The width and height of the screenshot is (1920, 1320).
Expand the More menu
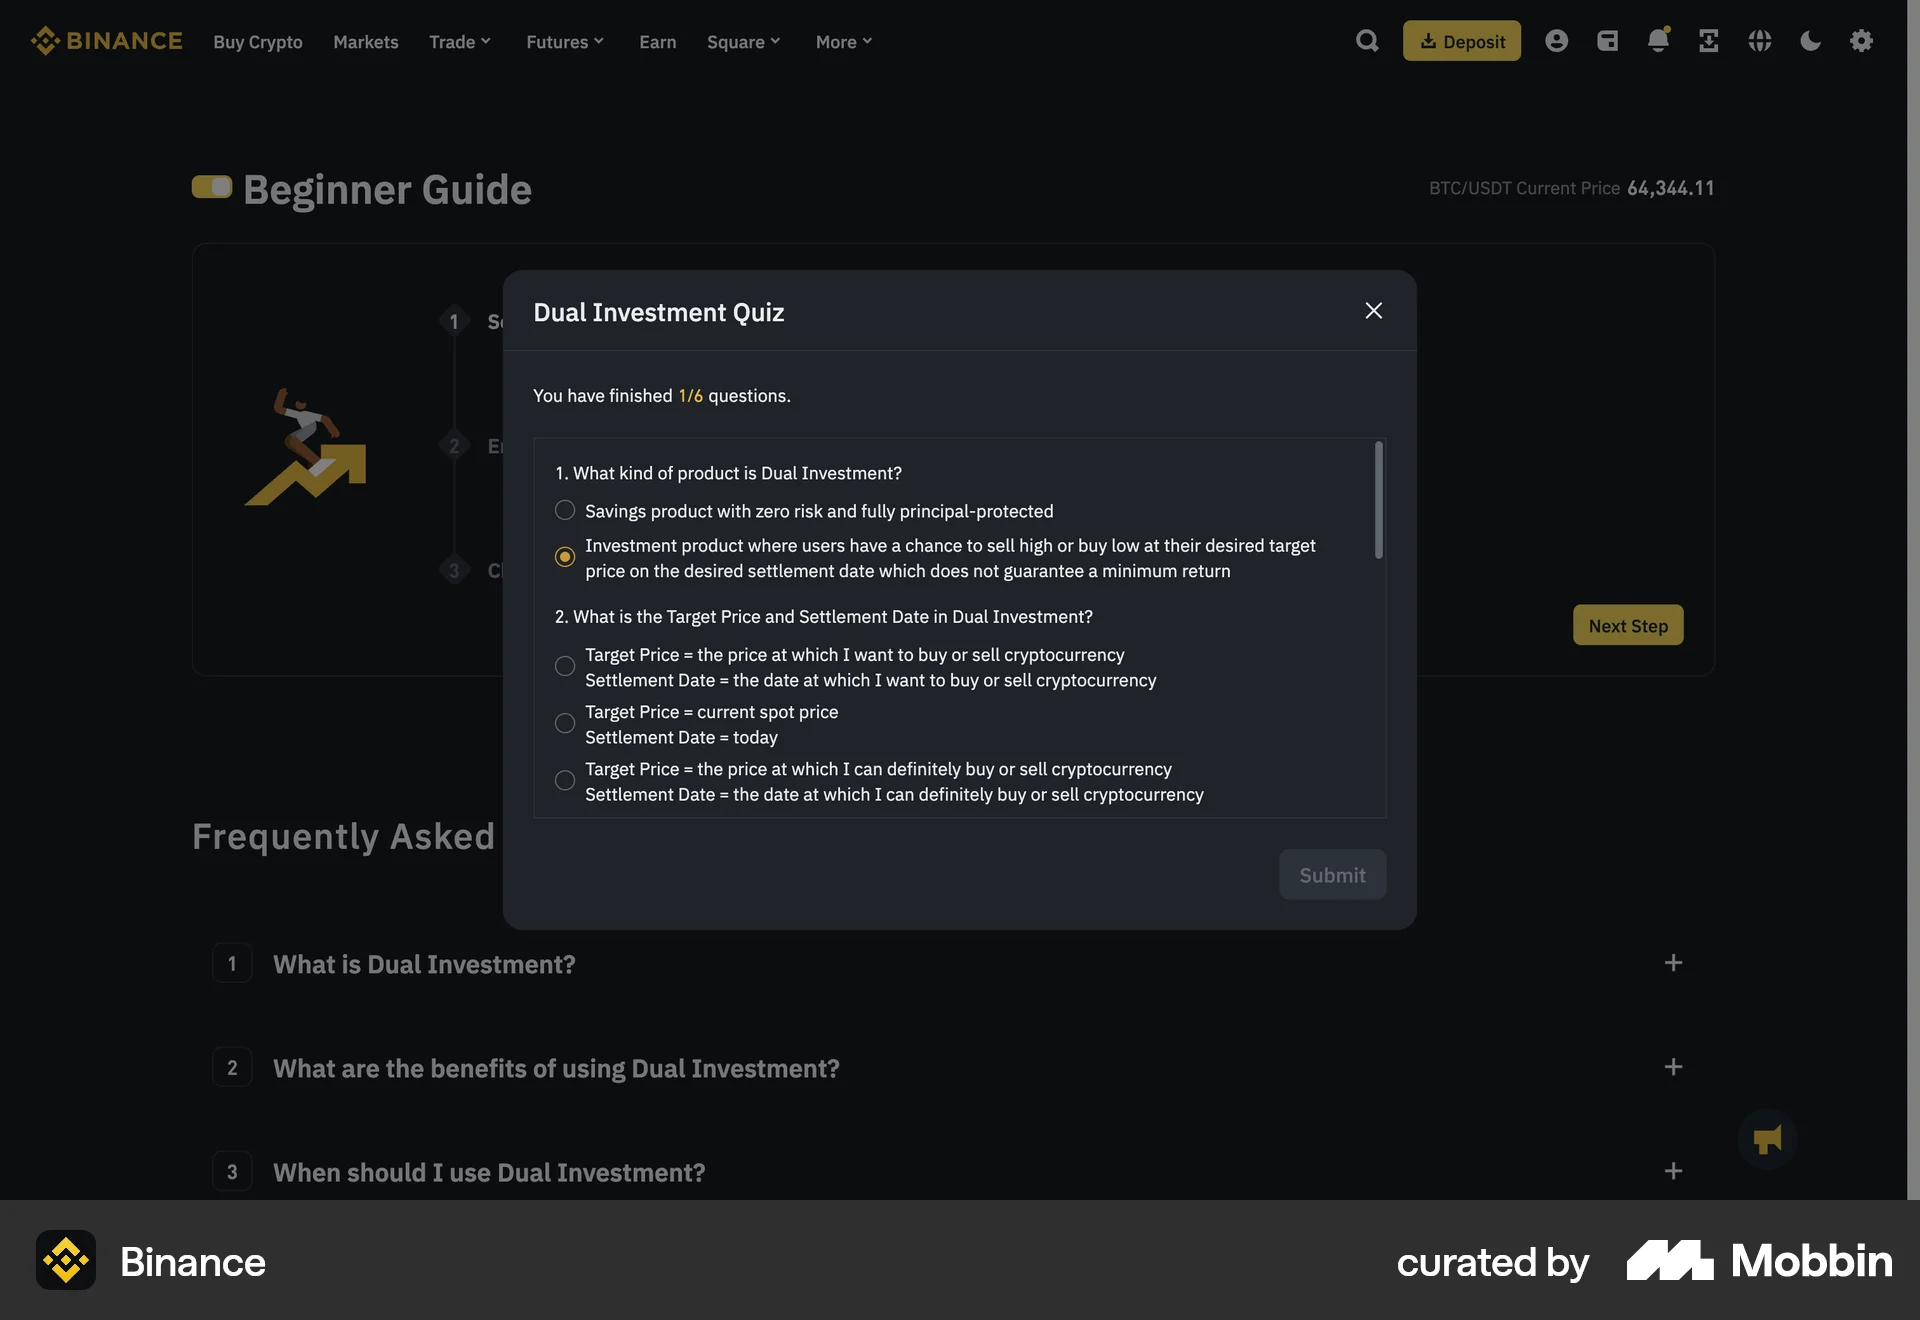point(843,42)
